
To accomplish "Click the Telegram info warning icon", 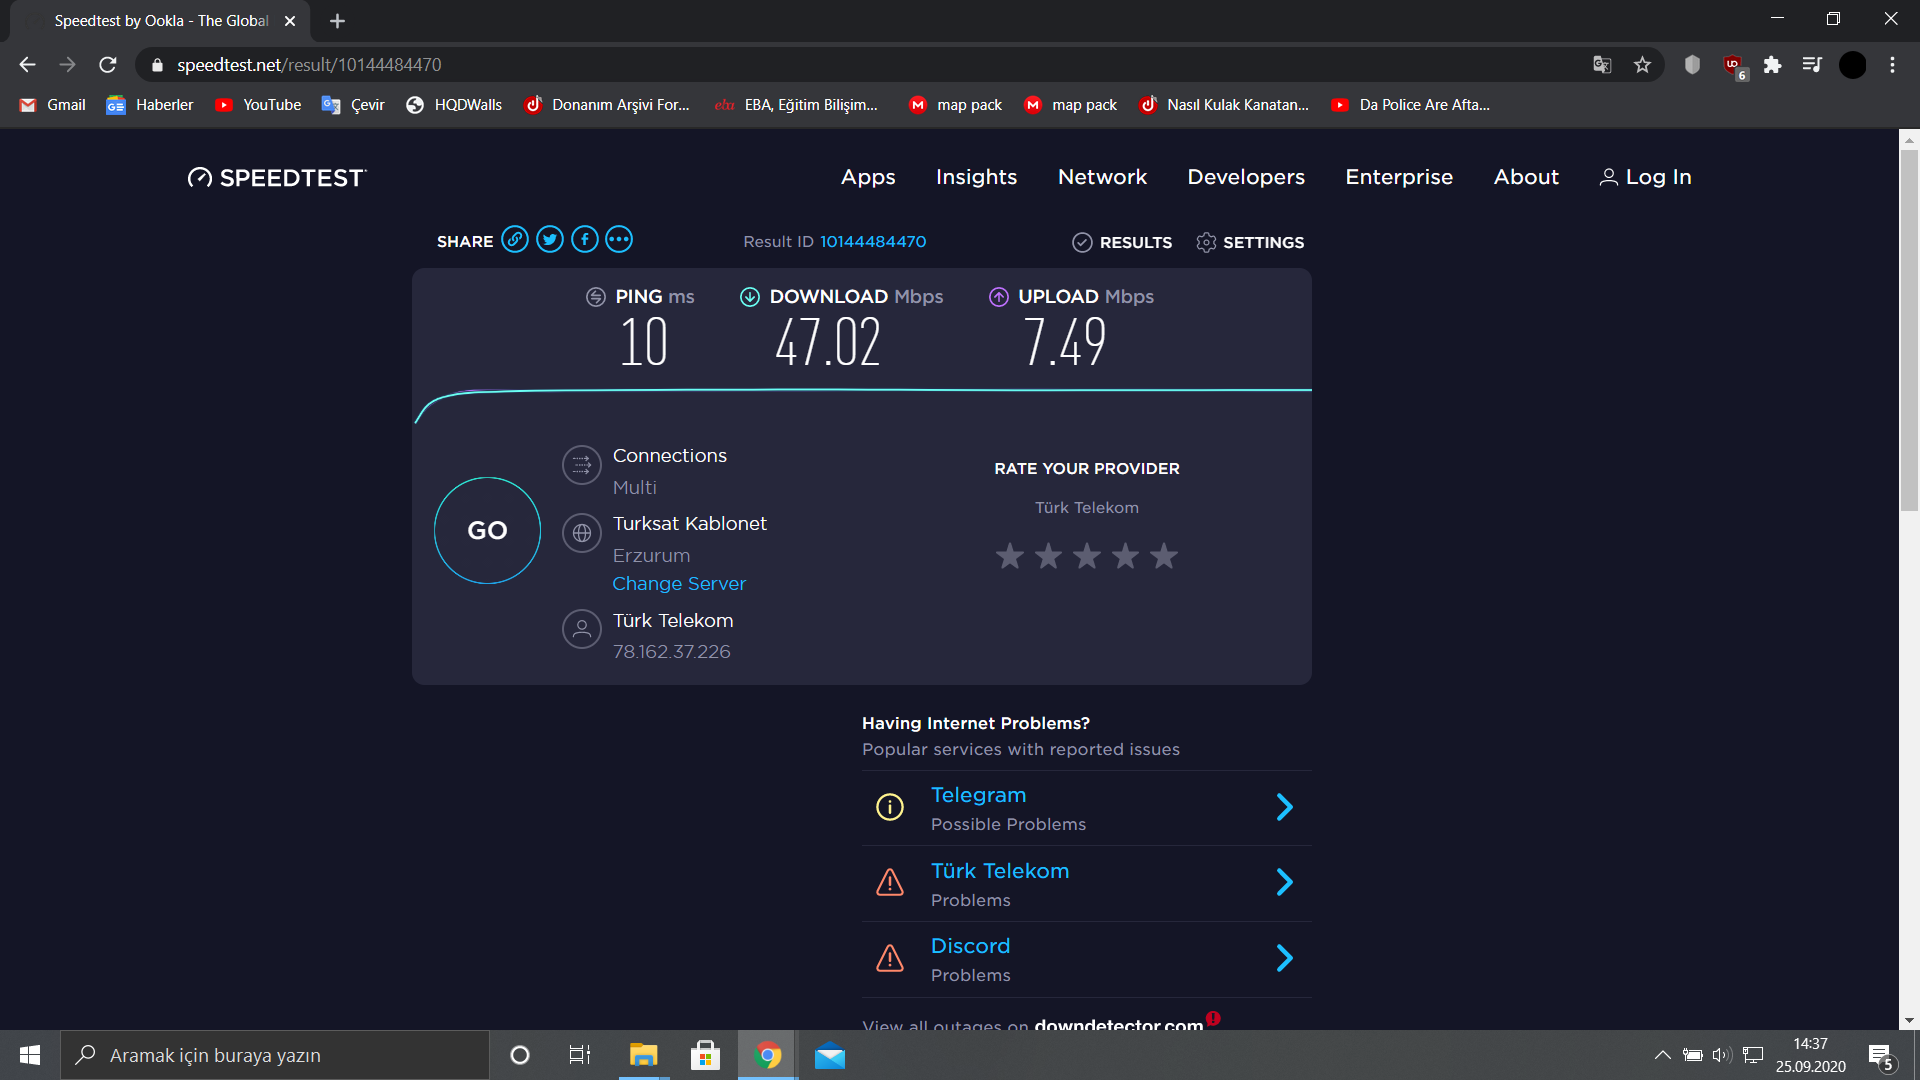I will pyautogui.click(x=890, y=807).
